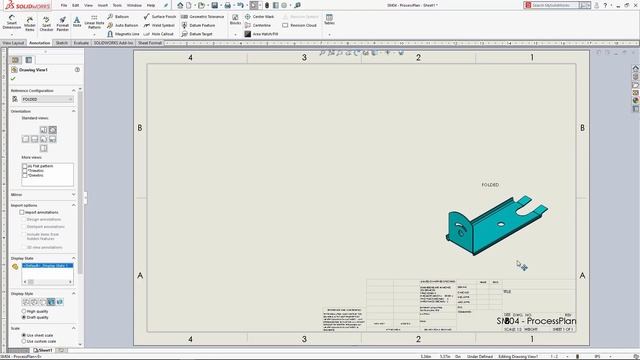
Task: Collapse the Orientation section
Action: [x=73, y=111]
